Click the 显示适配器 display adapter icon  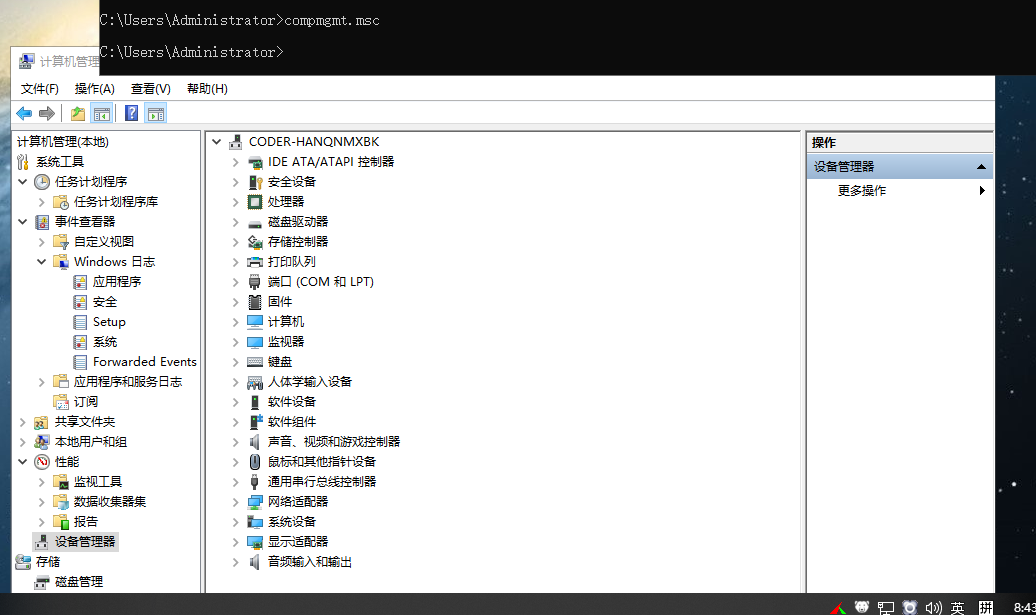click(255, 542)
